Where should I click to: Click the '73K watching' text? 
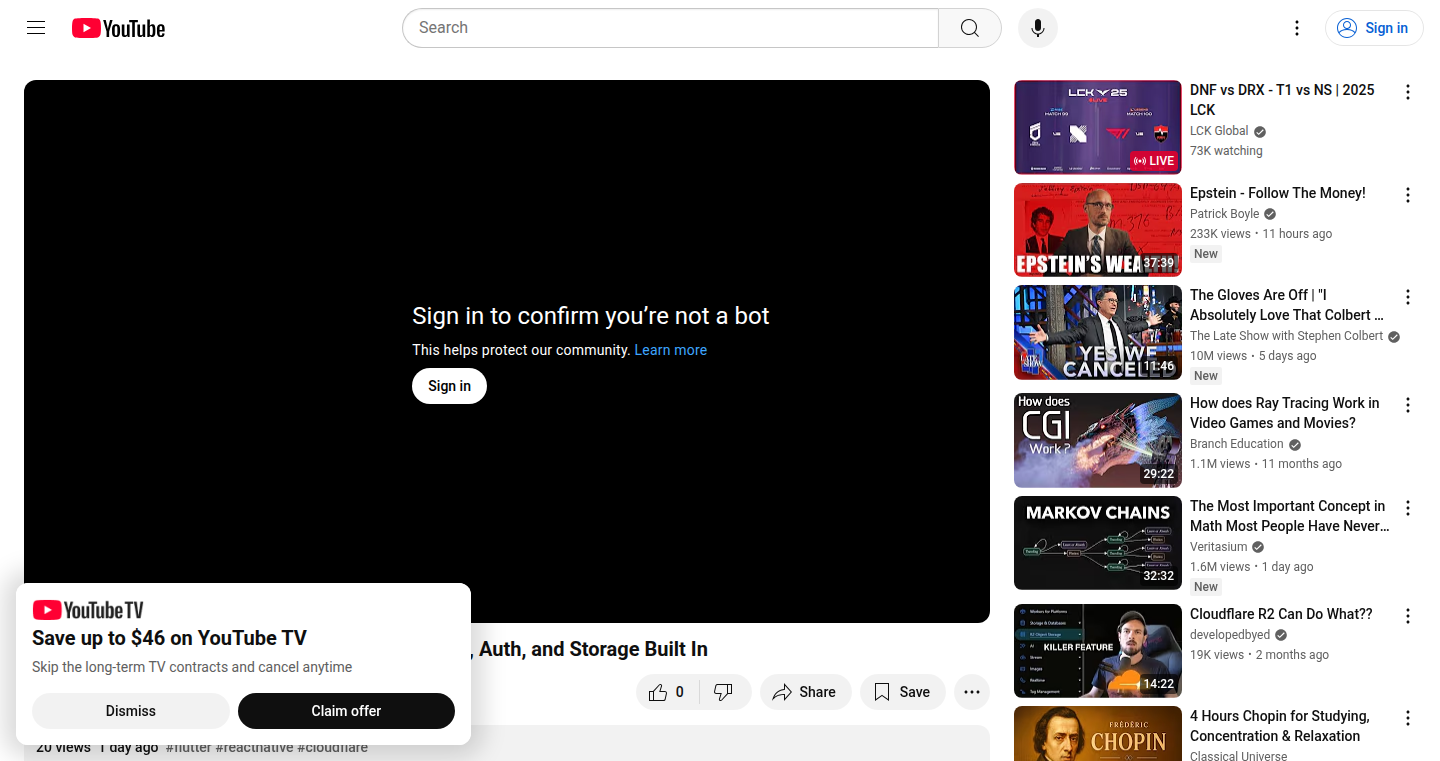coord(1226,151)
